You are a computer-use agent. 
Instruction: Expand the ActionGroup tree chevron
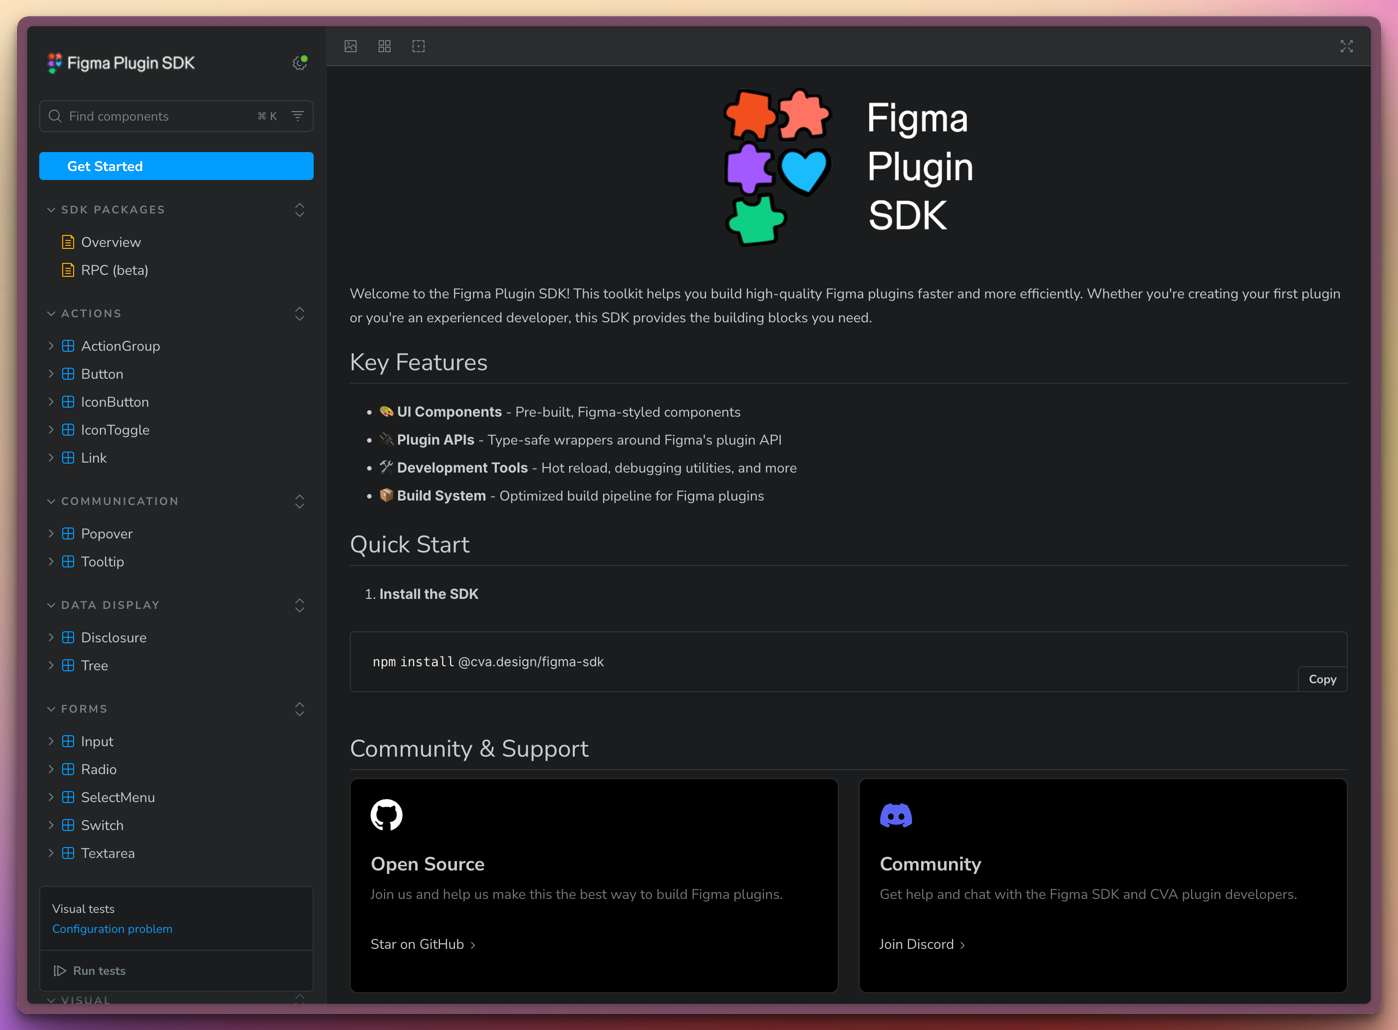51,346
